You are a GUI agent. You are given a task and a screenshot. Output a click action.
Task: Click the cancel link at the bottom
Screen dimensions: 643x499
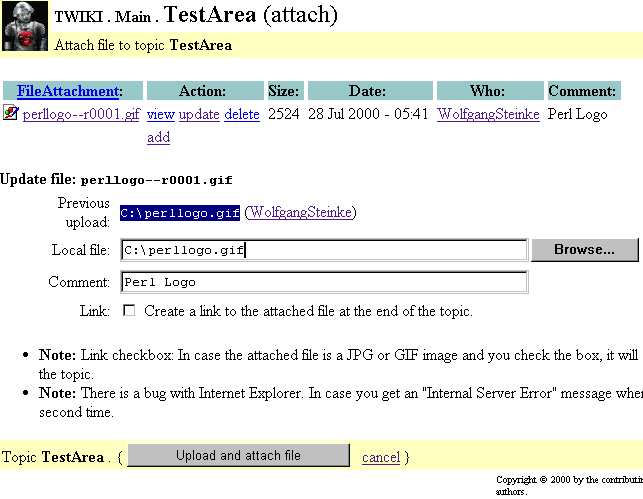click(x=380, y=457)
